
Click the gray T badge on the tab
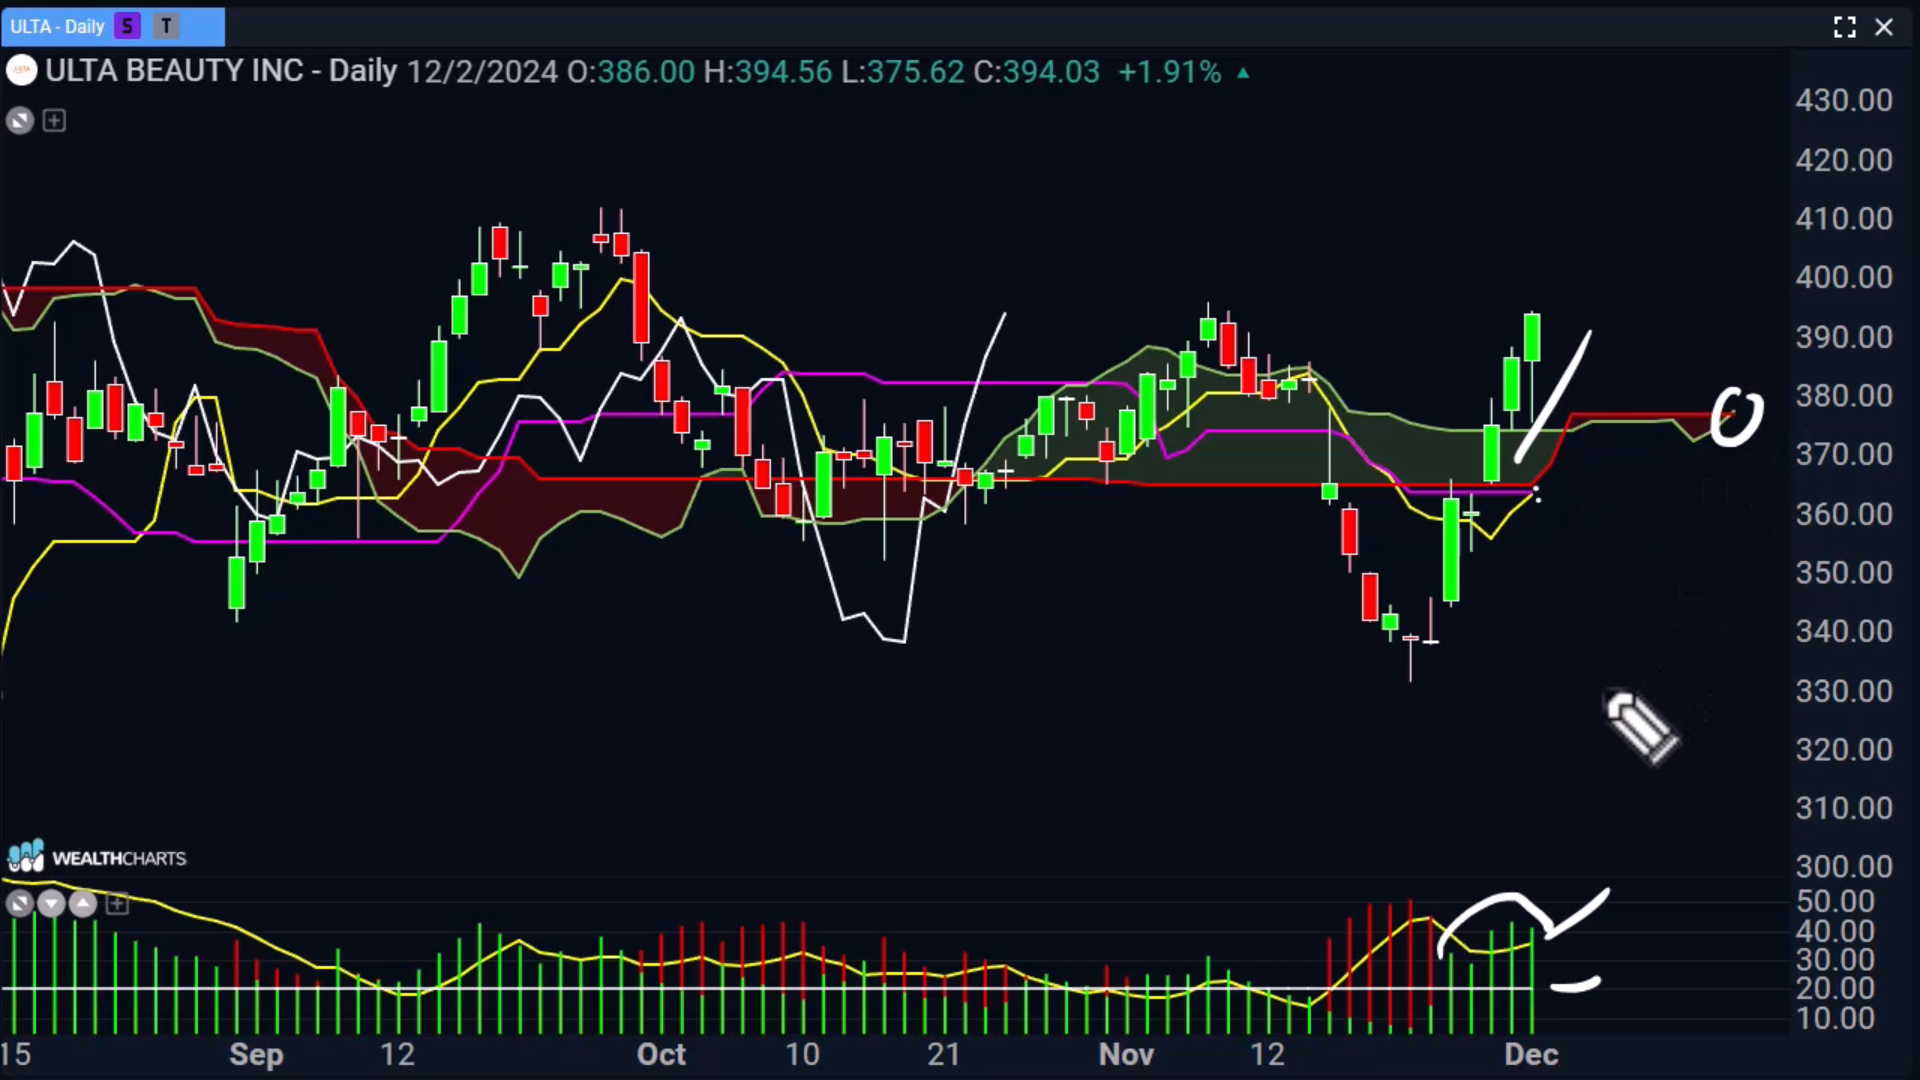tap(166, 27)
